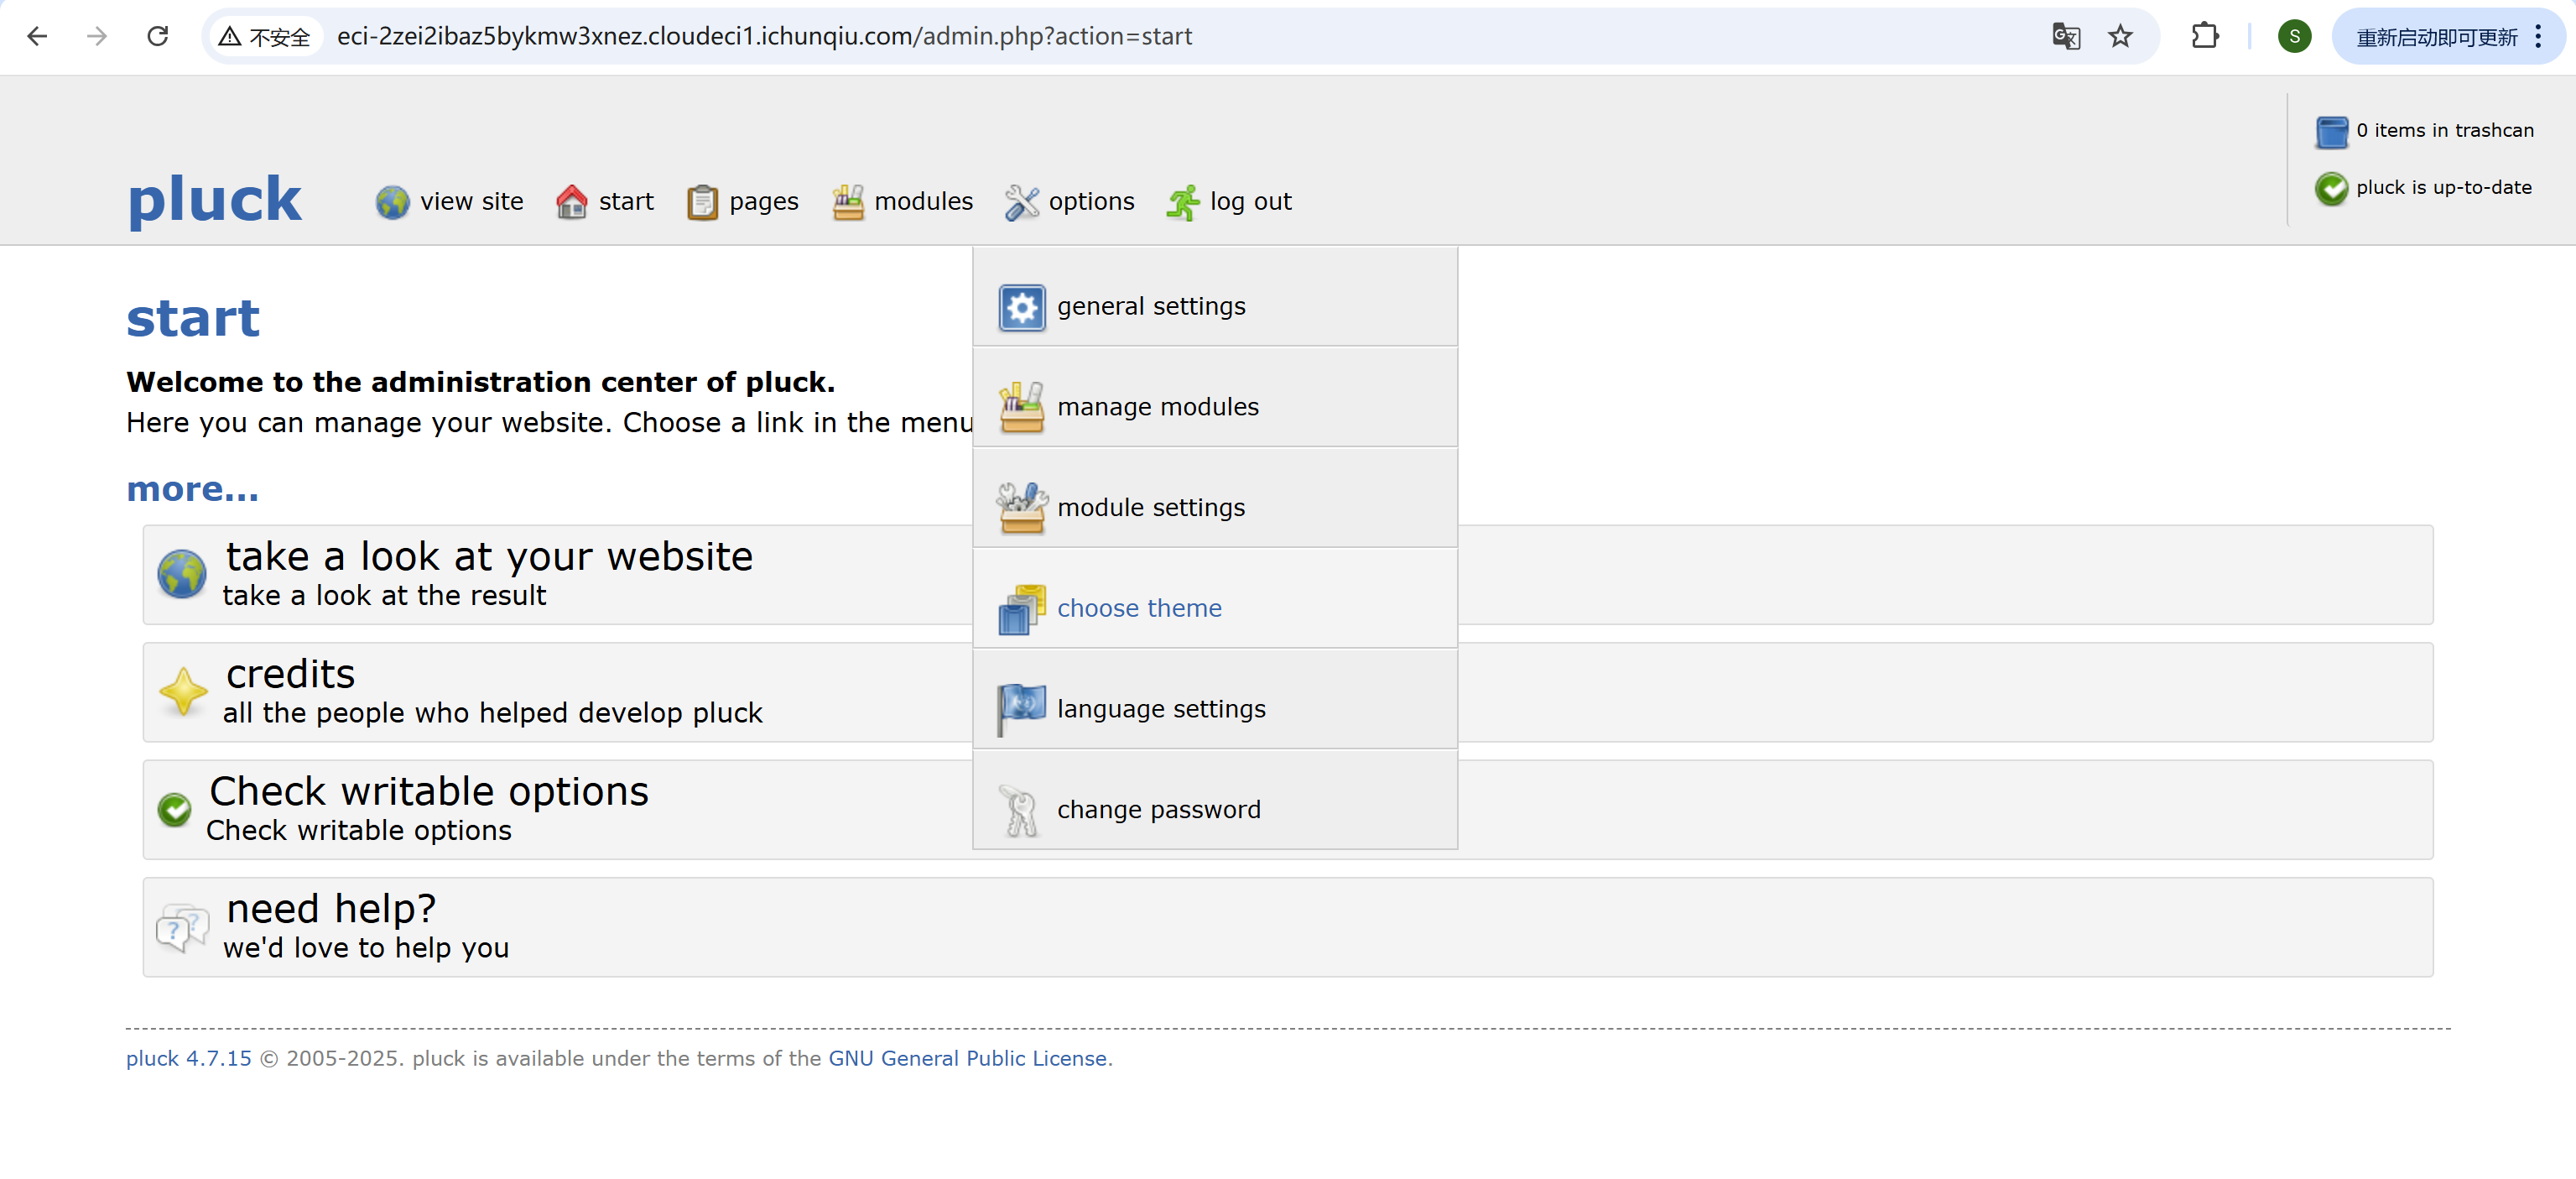Click pluck 4.7.15 footer link
The width and height of the screenshot is (2576, 1179).
click(188, 1059)
